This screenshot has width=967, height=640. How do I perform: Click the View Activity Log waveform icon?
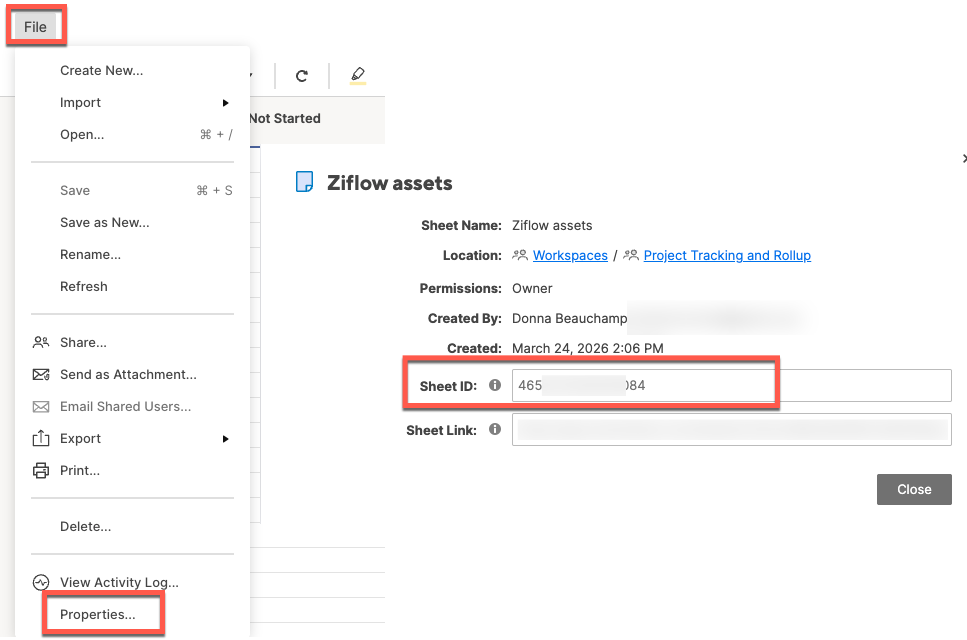tap(41, 582)
